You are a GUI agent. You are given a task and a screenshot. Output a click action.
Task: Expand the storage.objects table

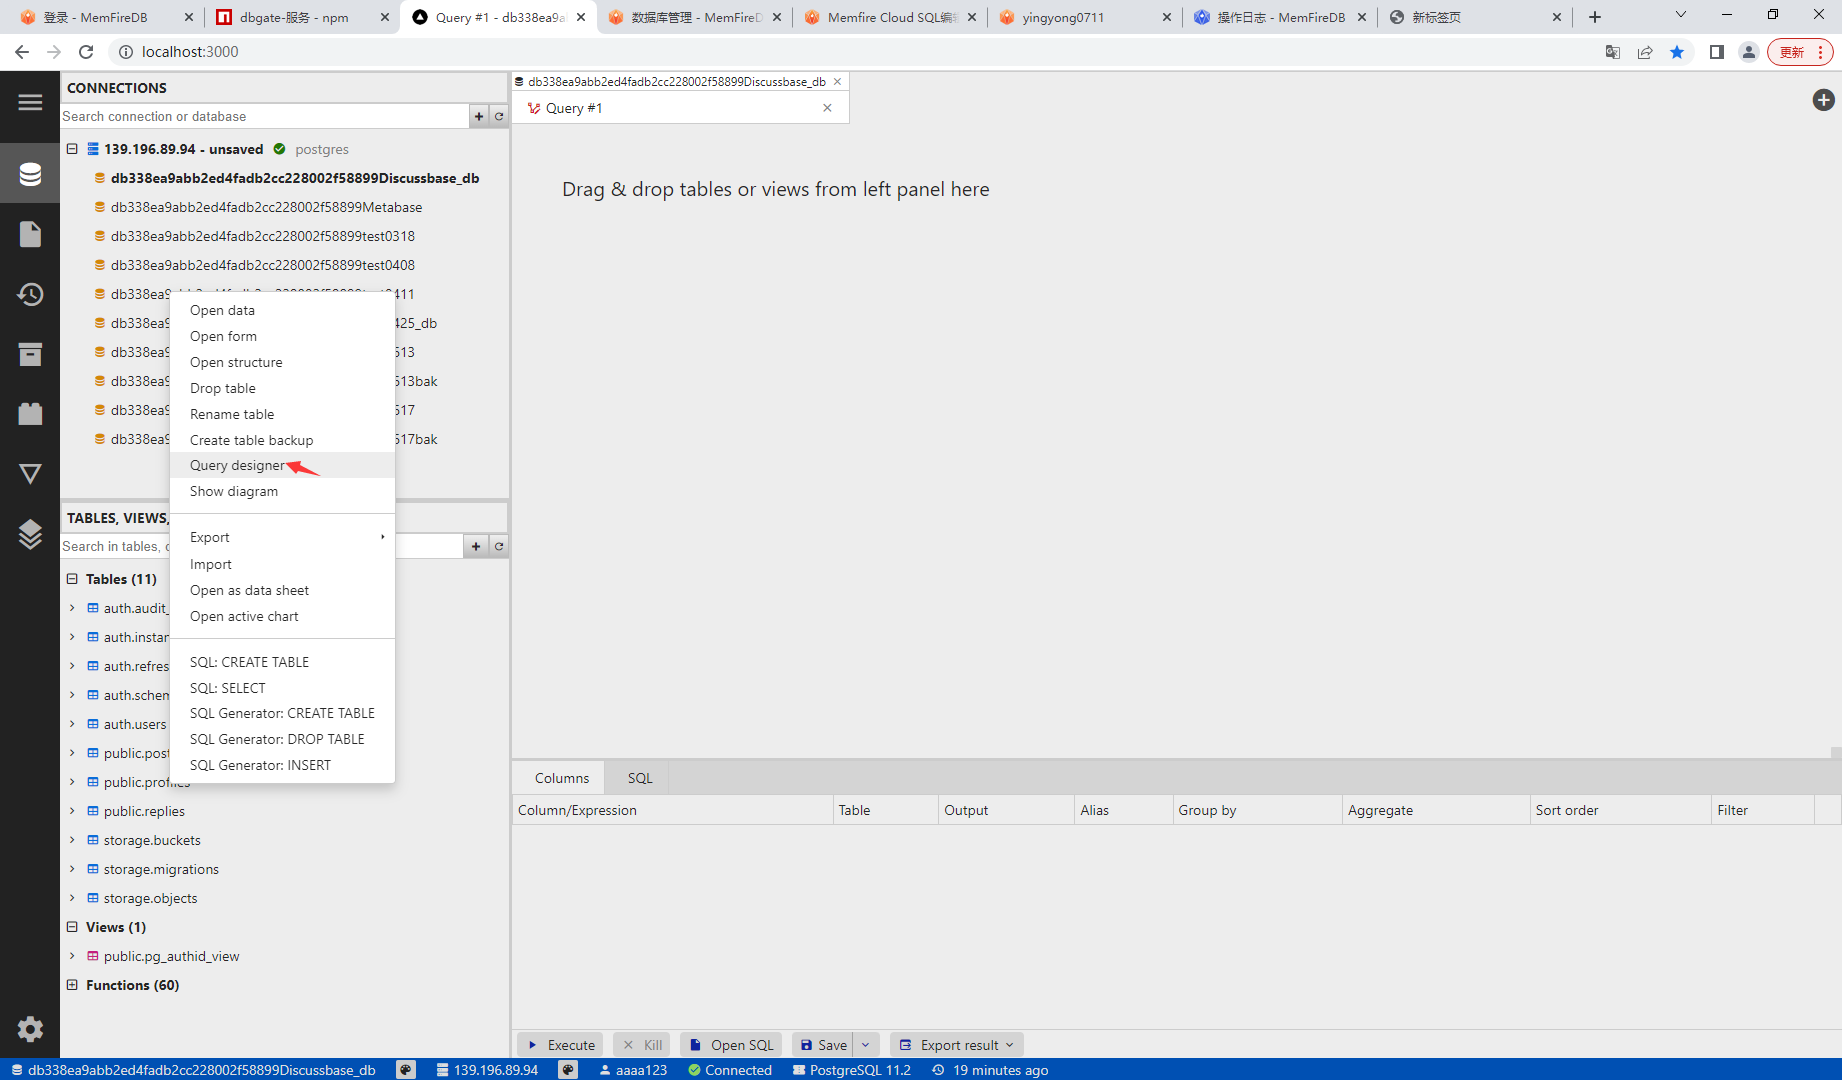[72, 898]
